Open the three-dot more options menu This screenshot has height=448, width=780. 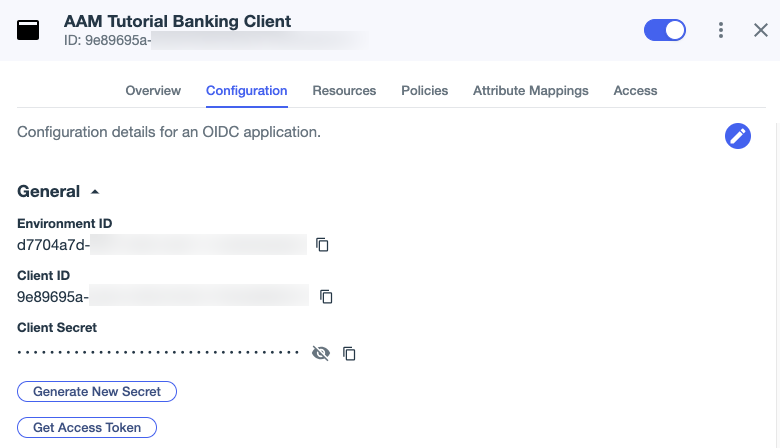[720, 30]
